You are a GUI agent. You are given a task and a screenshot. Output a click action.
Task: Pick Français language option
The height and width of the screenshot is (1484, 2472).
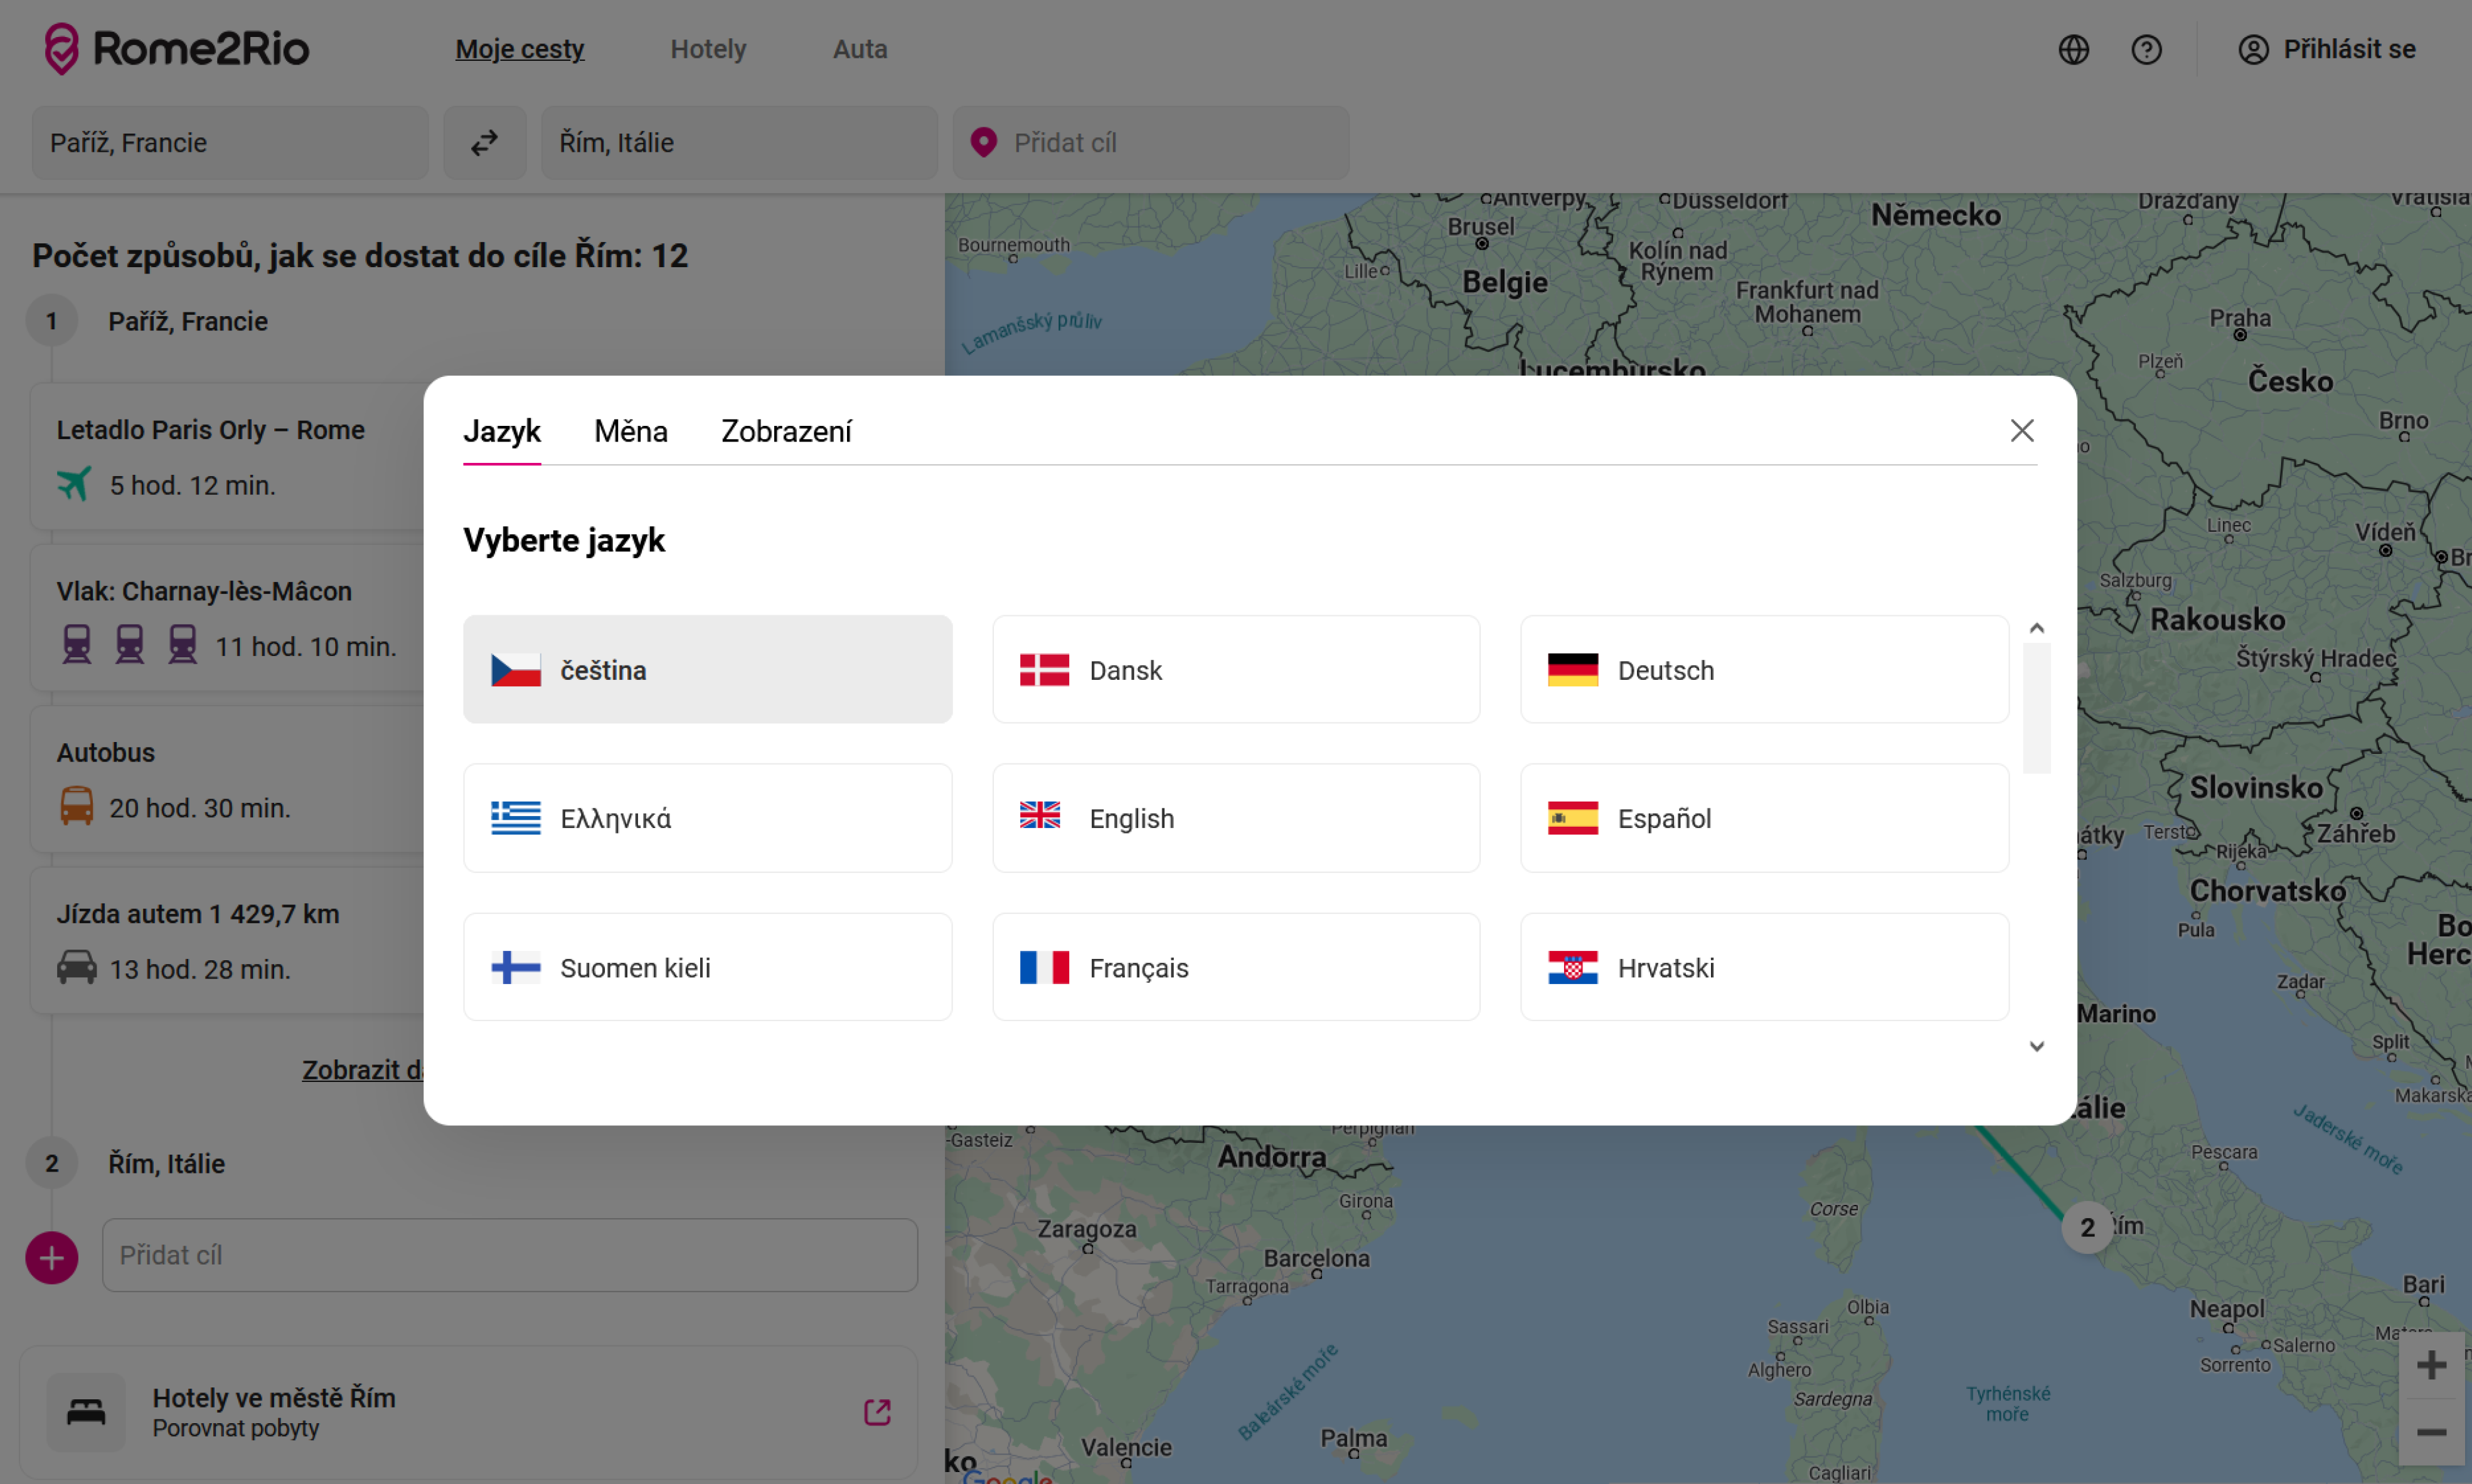coord(1235,967)
